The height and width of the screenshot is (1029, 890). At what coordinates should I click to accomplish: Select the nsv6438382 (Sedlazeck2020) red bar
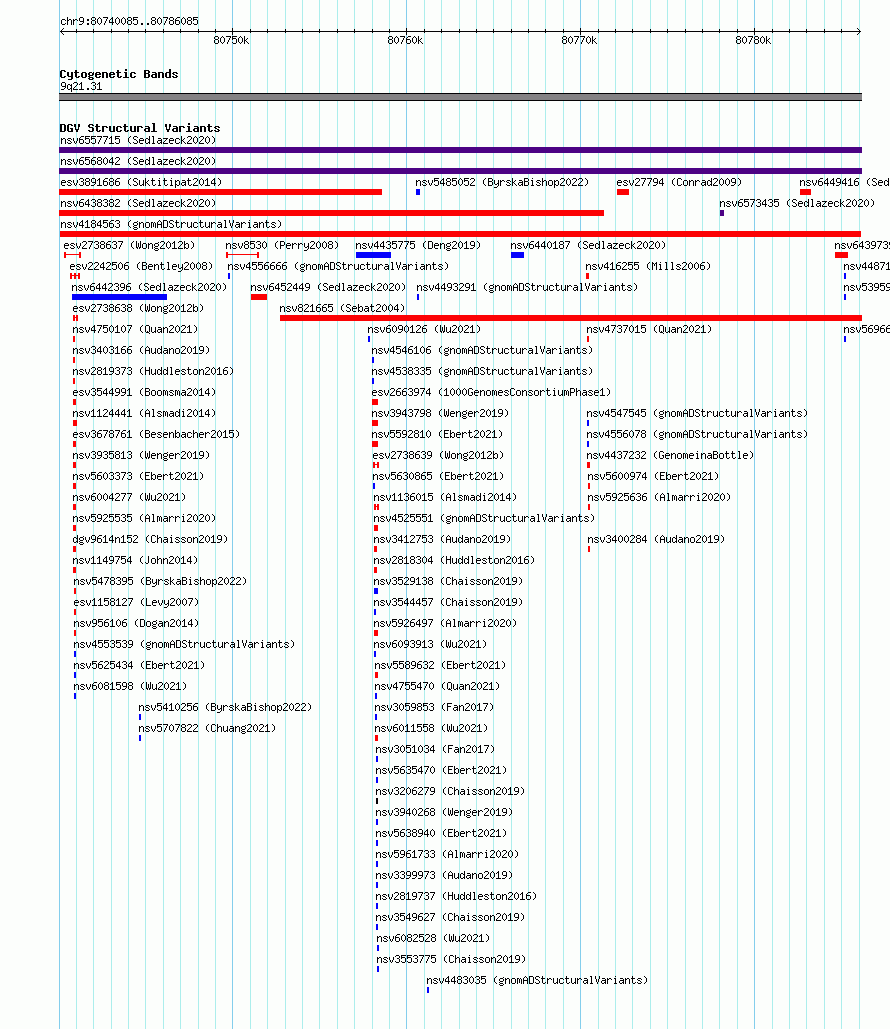click(x=331, y=213)
